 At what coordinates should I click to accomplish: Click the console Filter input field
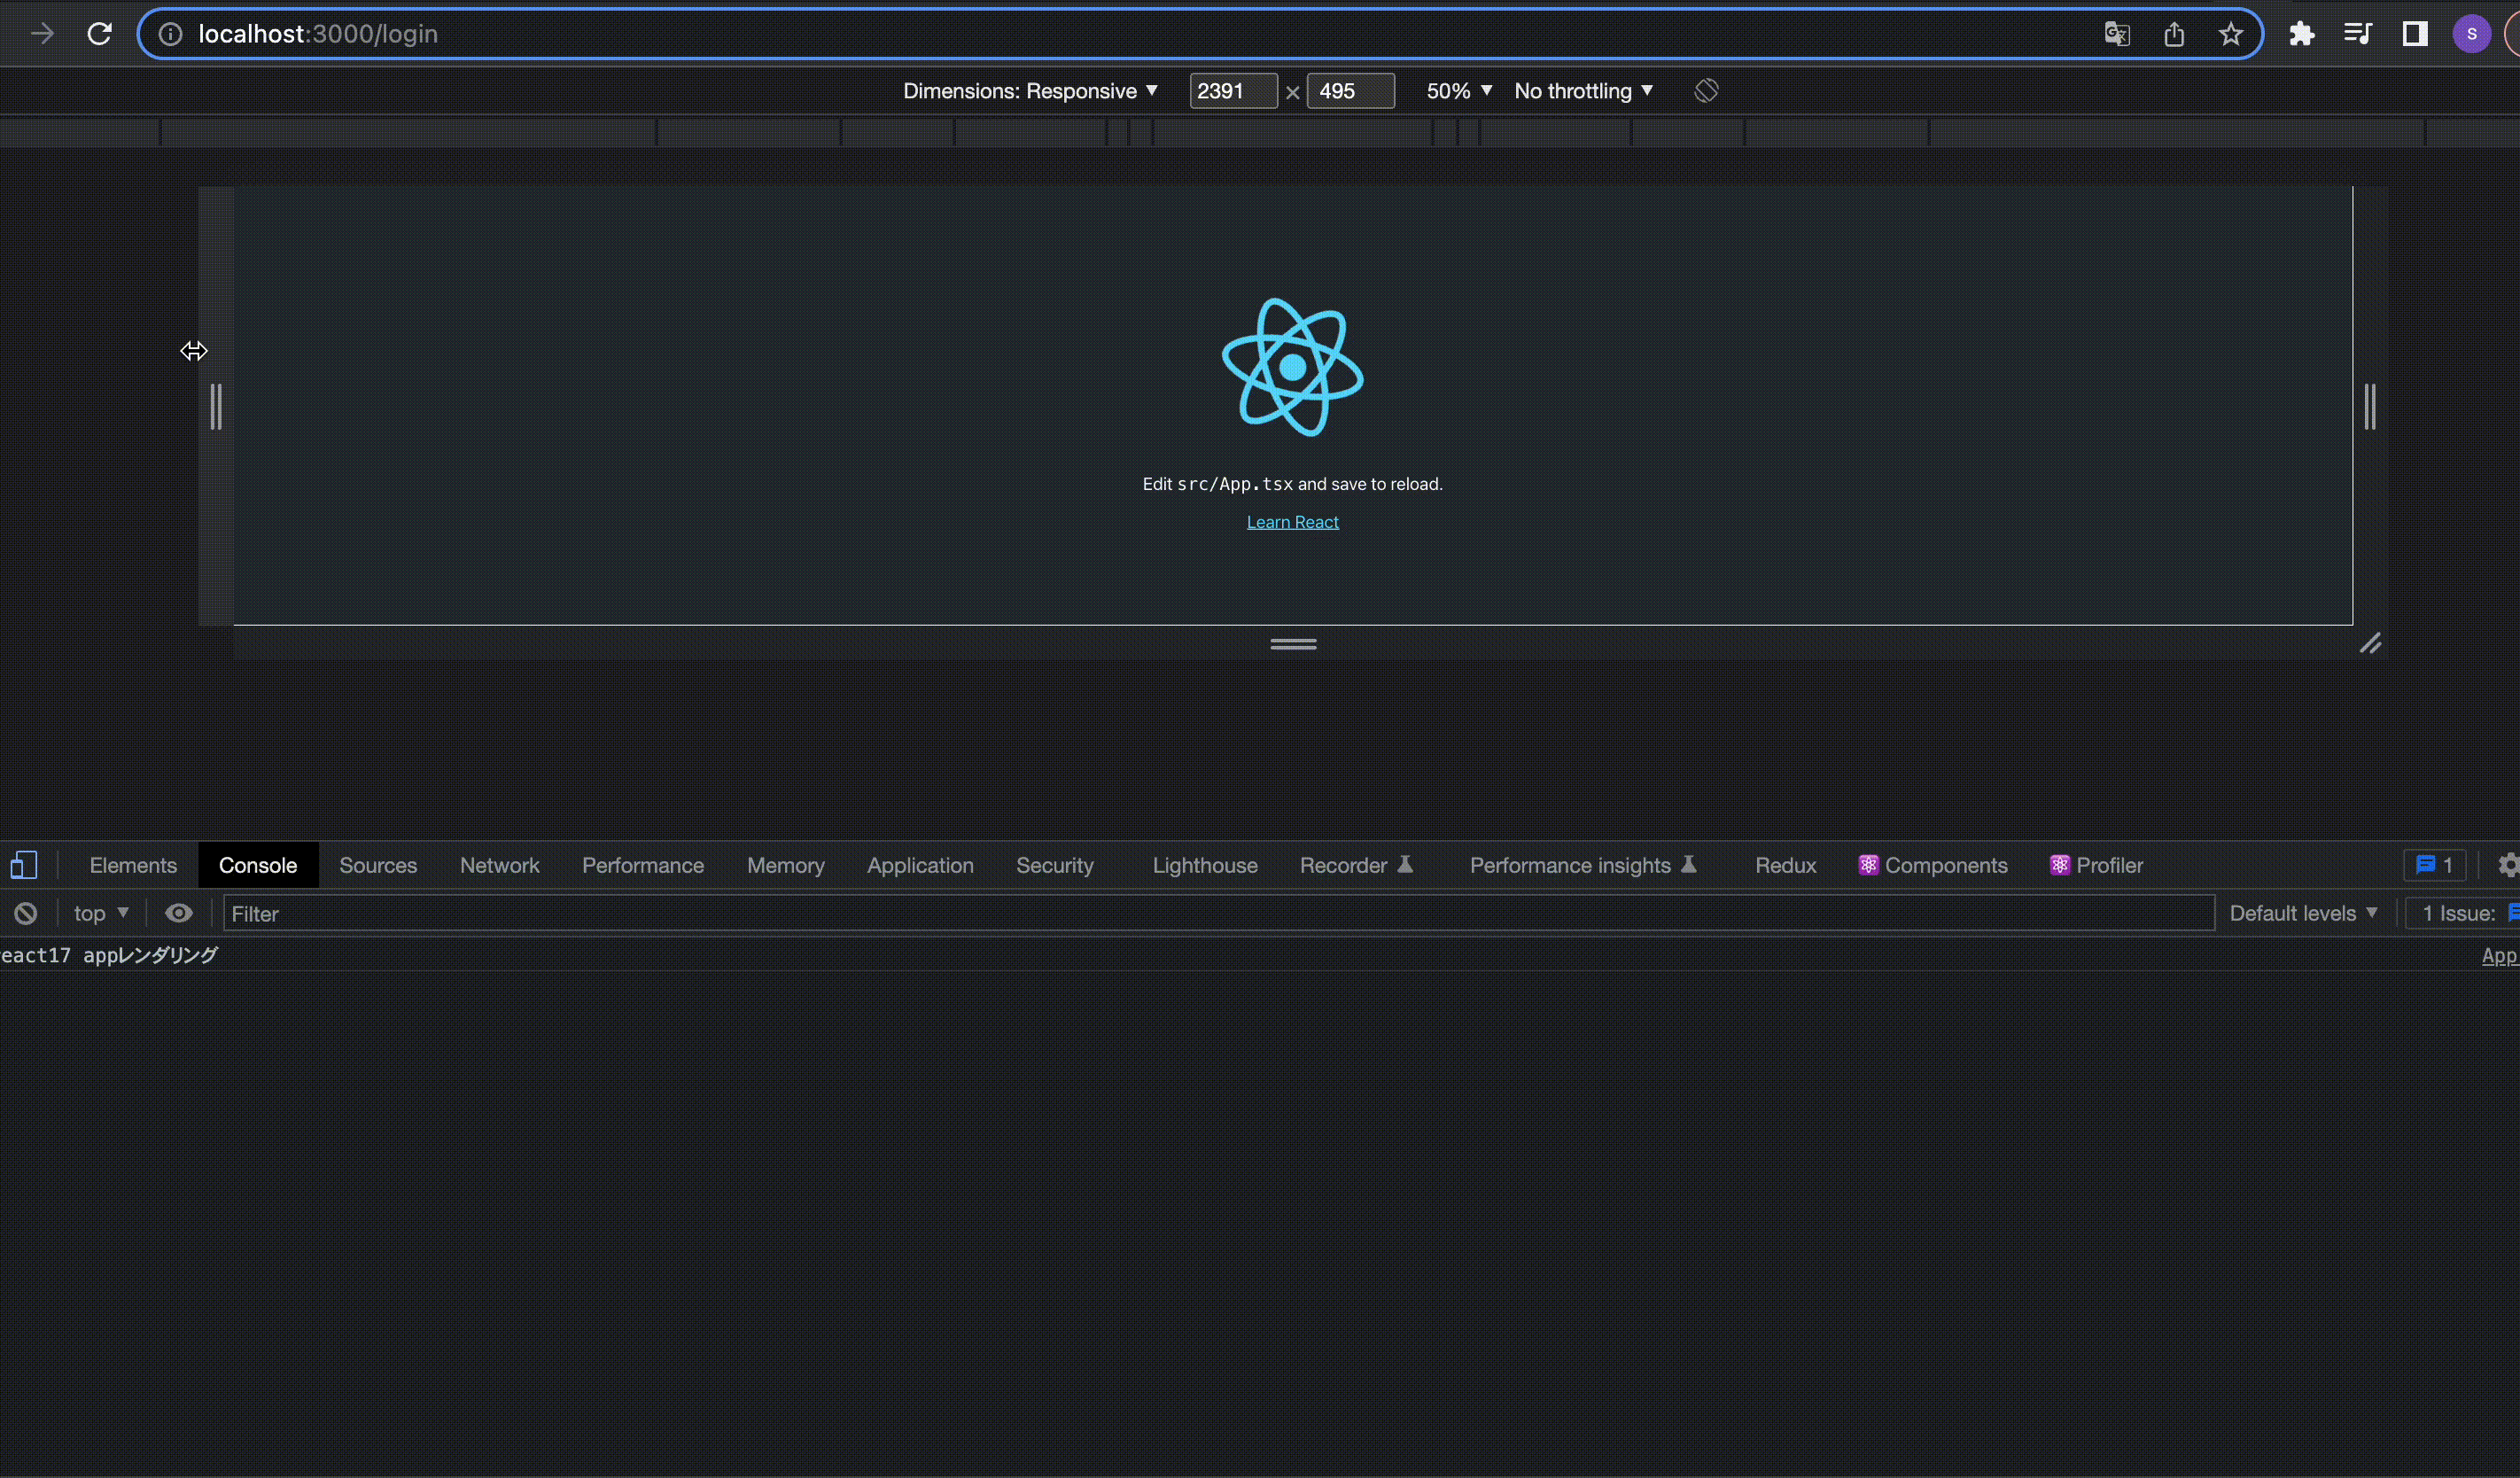click(x=1217, y=913)
